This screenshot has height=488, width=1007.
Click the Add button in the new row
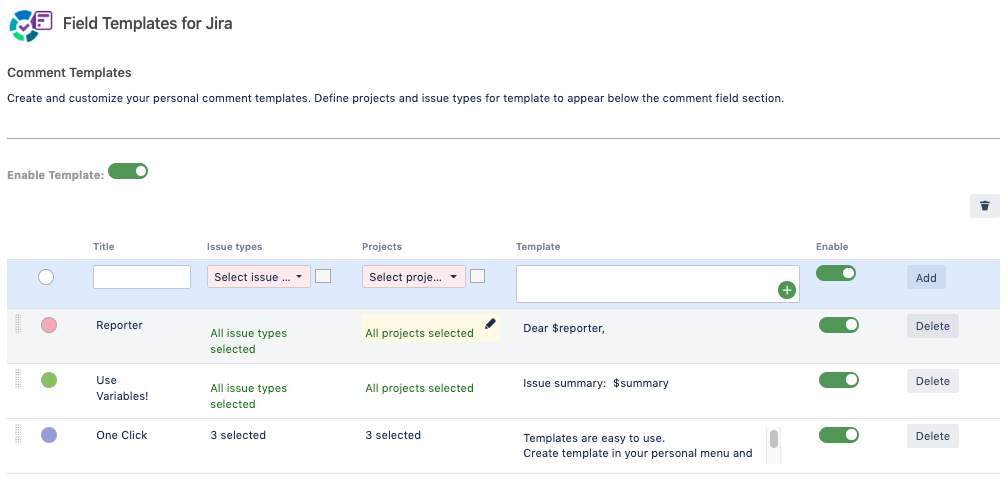click(x=926, y=277)
